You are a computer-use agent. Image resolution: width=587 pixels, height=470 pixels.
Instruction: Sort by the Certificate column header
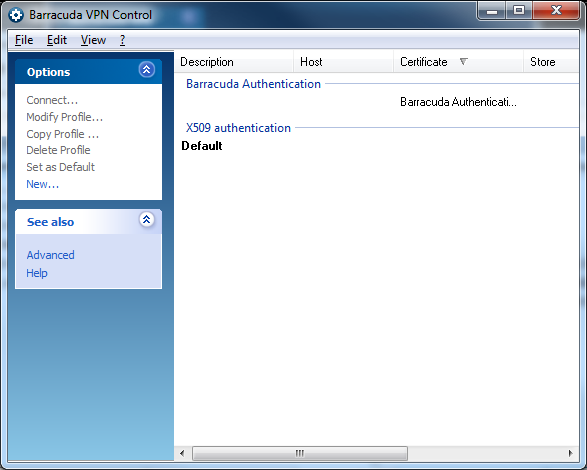(x=458, y=62)
